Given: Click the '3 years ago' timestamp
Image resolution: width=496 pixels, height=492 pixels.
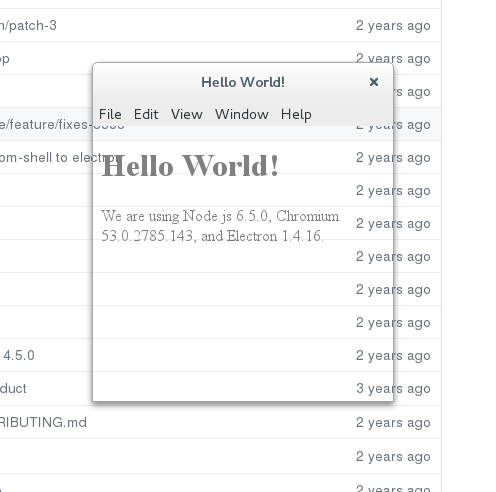Looking at the screenshot, I should (393, 389).
